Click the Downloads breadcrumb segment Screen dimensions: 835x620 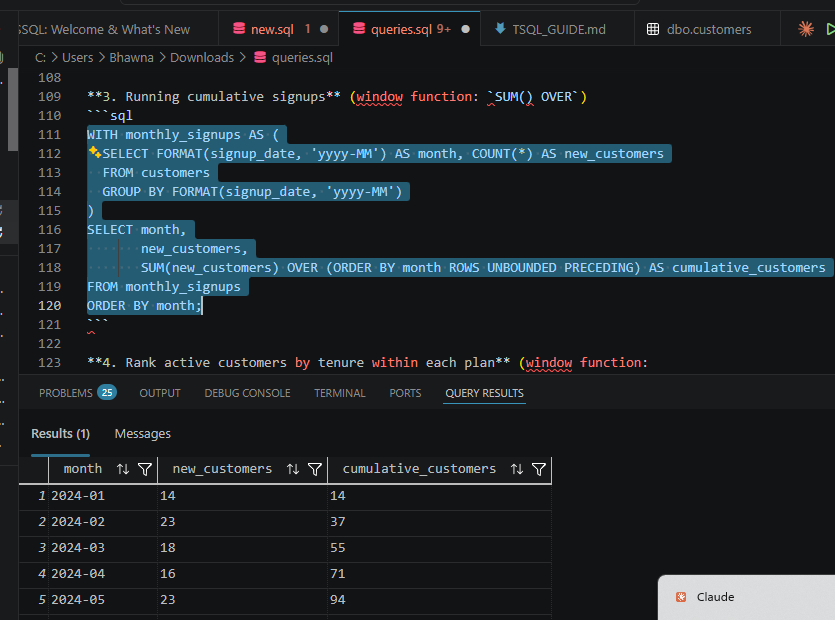[x=202, y=58]
